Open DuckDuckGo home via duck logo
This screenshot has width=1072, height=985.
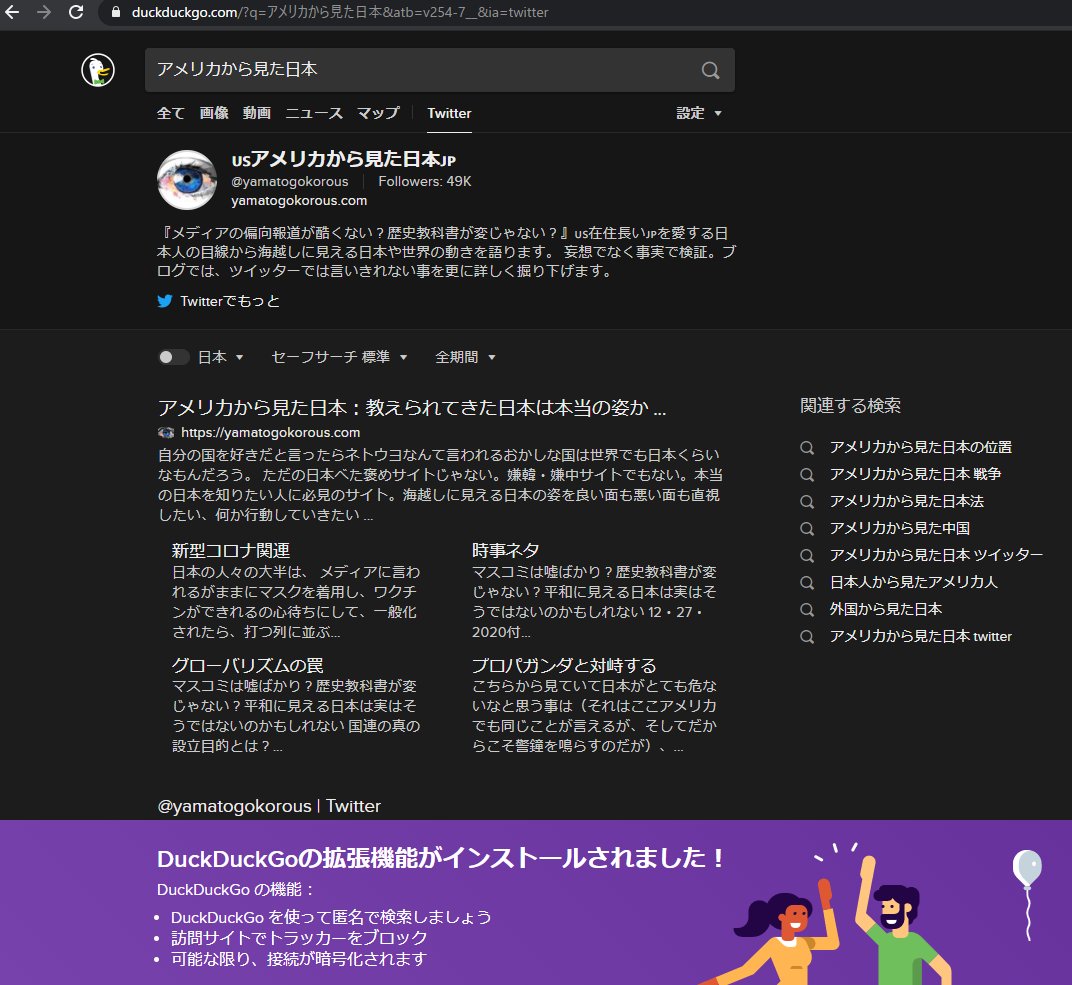[98, 70]
